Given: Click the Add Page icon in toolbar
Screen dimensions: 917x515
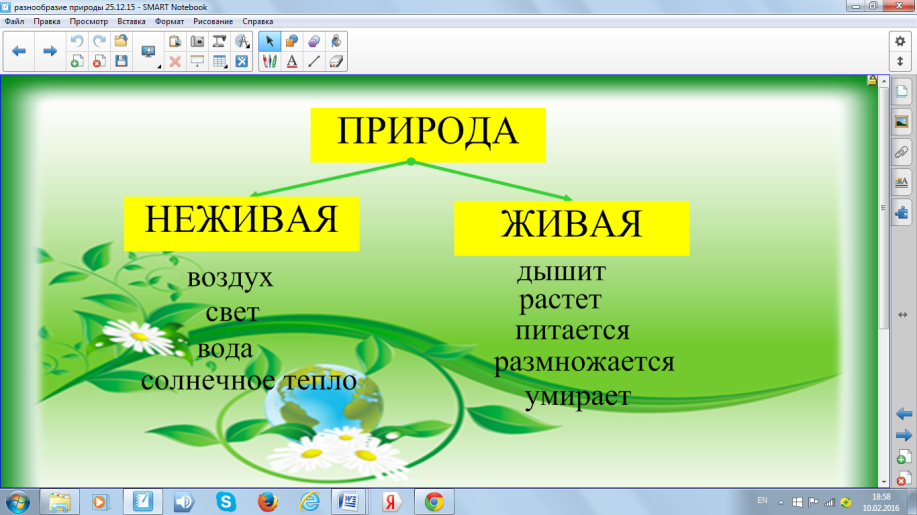Looking at the screenshot, I should coord(77,61).
